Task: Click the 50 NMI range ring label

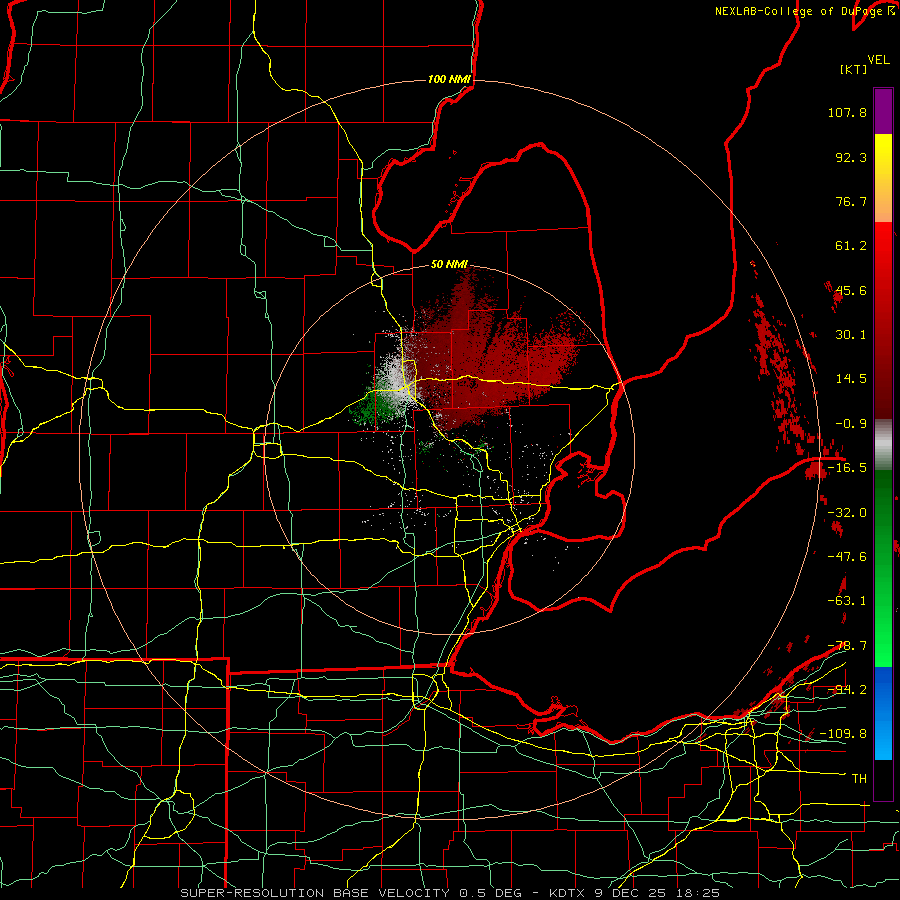Action: pos(449,265)
